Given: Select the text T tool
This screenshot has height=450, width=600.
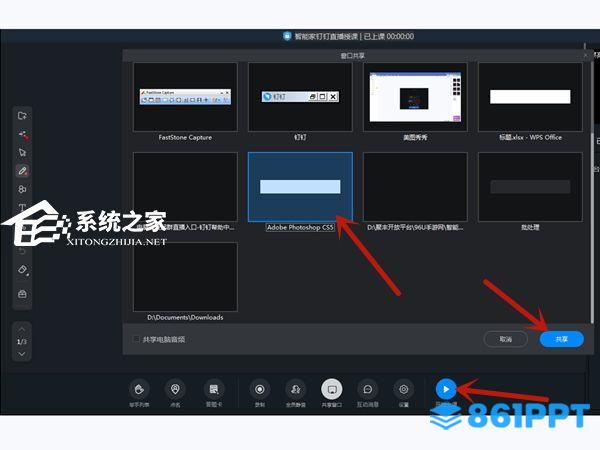Looking at the screenshot, I should (x=22, y=207).
